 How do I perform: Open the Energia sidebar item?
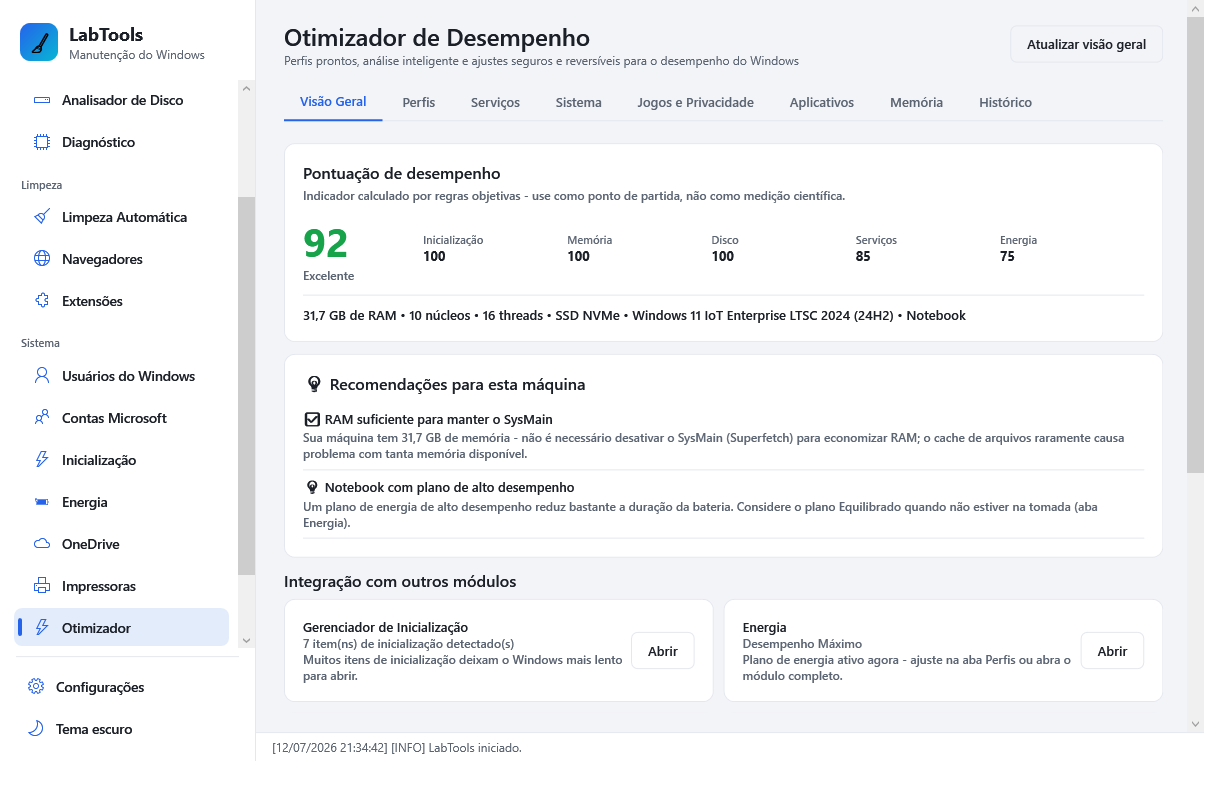tap(121, 502)
